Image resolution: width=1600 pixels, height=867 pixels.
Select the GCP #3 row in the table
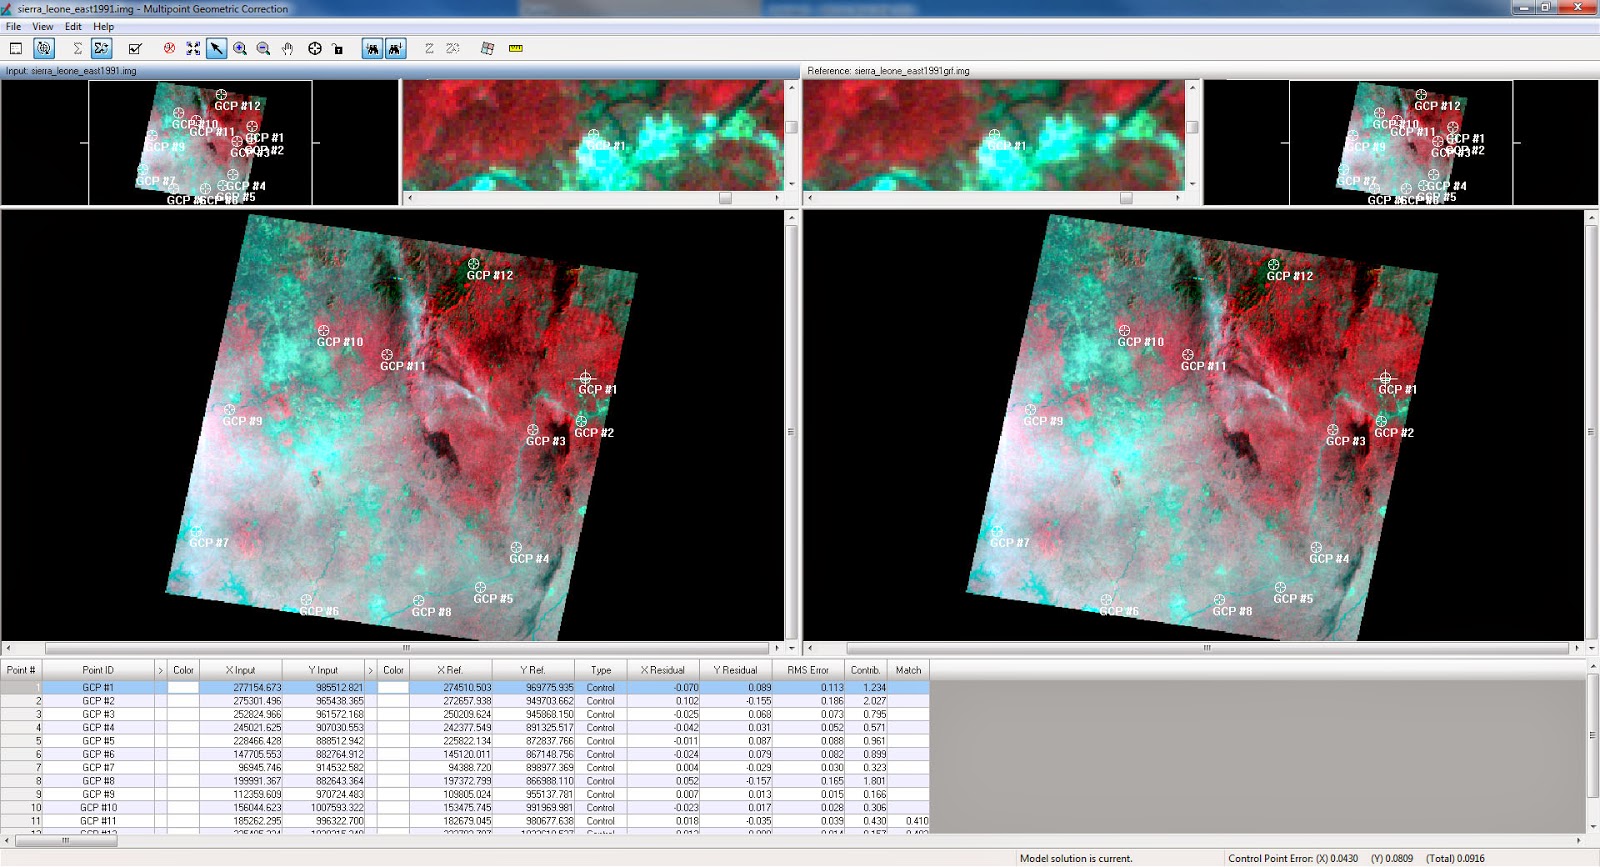[465, 714]
